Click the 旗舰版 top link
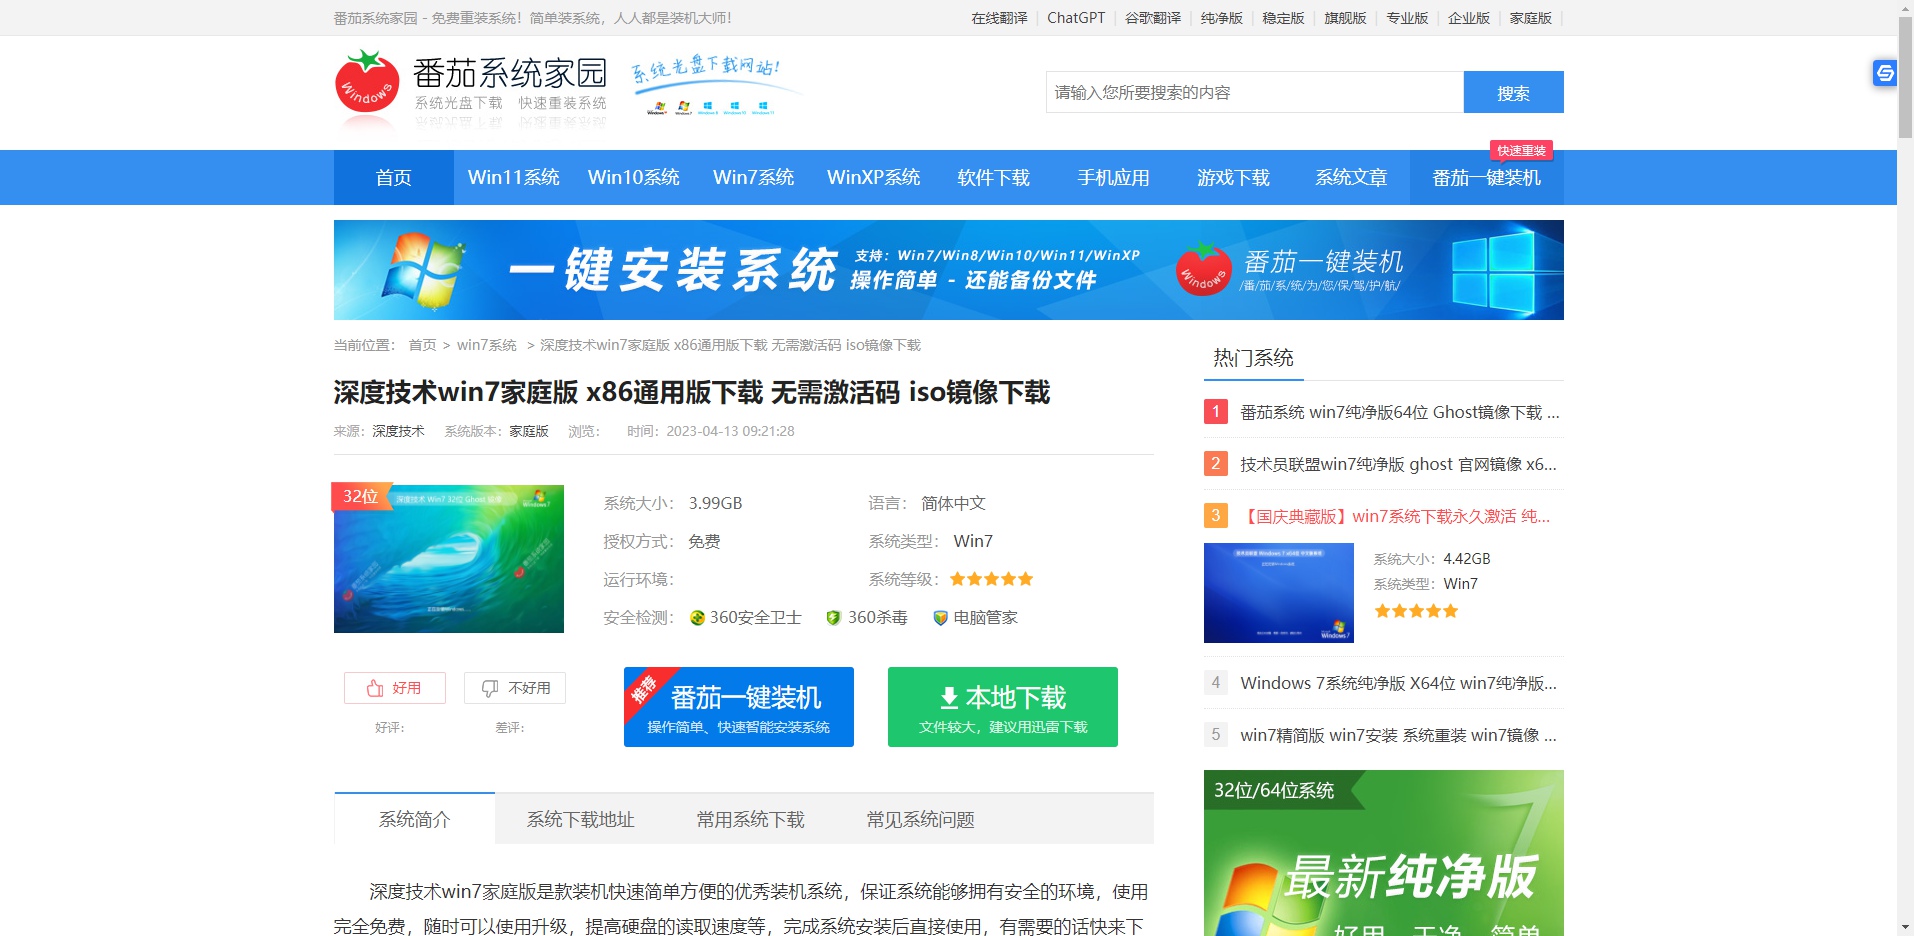Viewport: 1914px width, 936px height. [x=1345, y=18]
